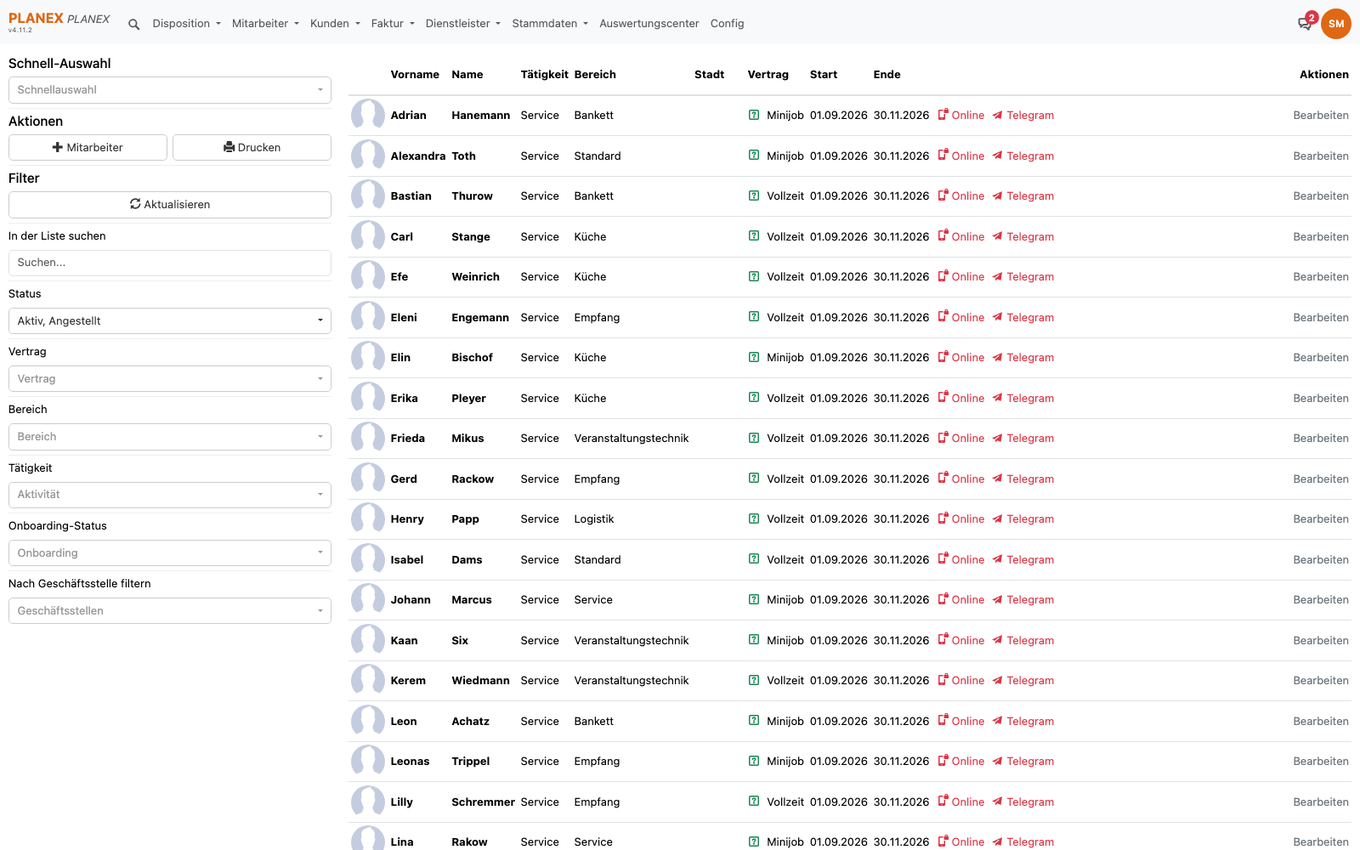The image size is (1360, 850).
Task: Open the Onboarding filter dropdown
Action: (x=170, y=553)
